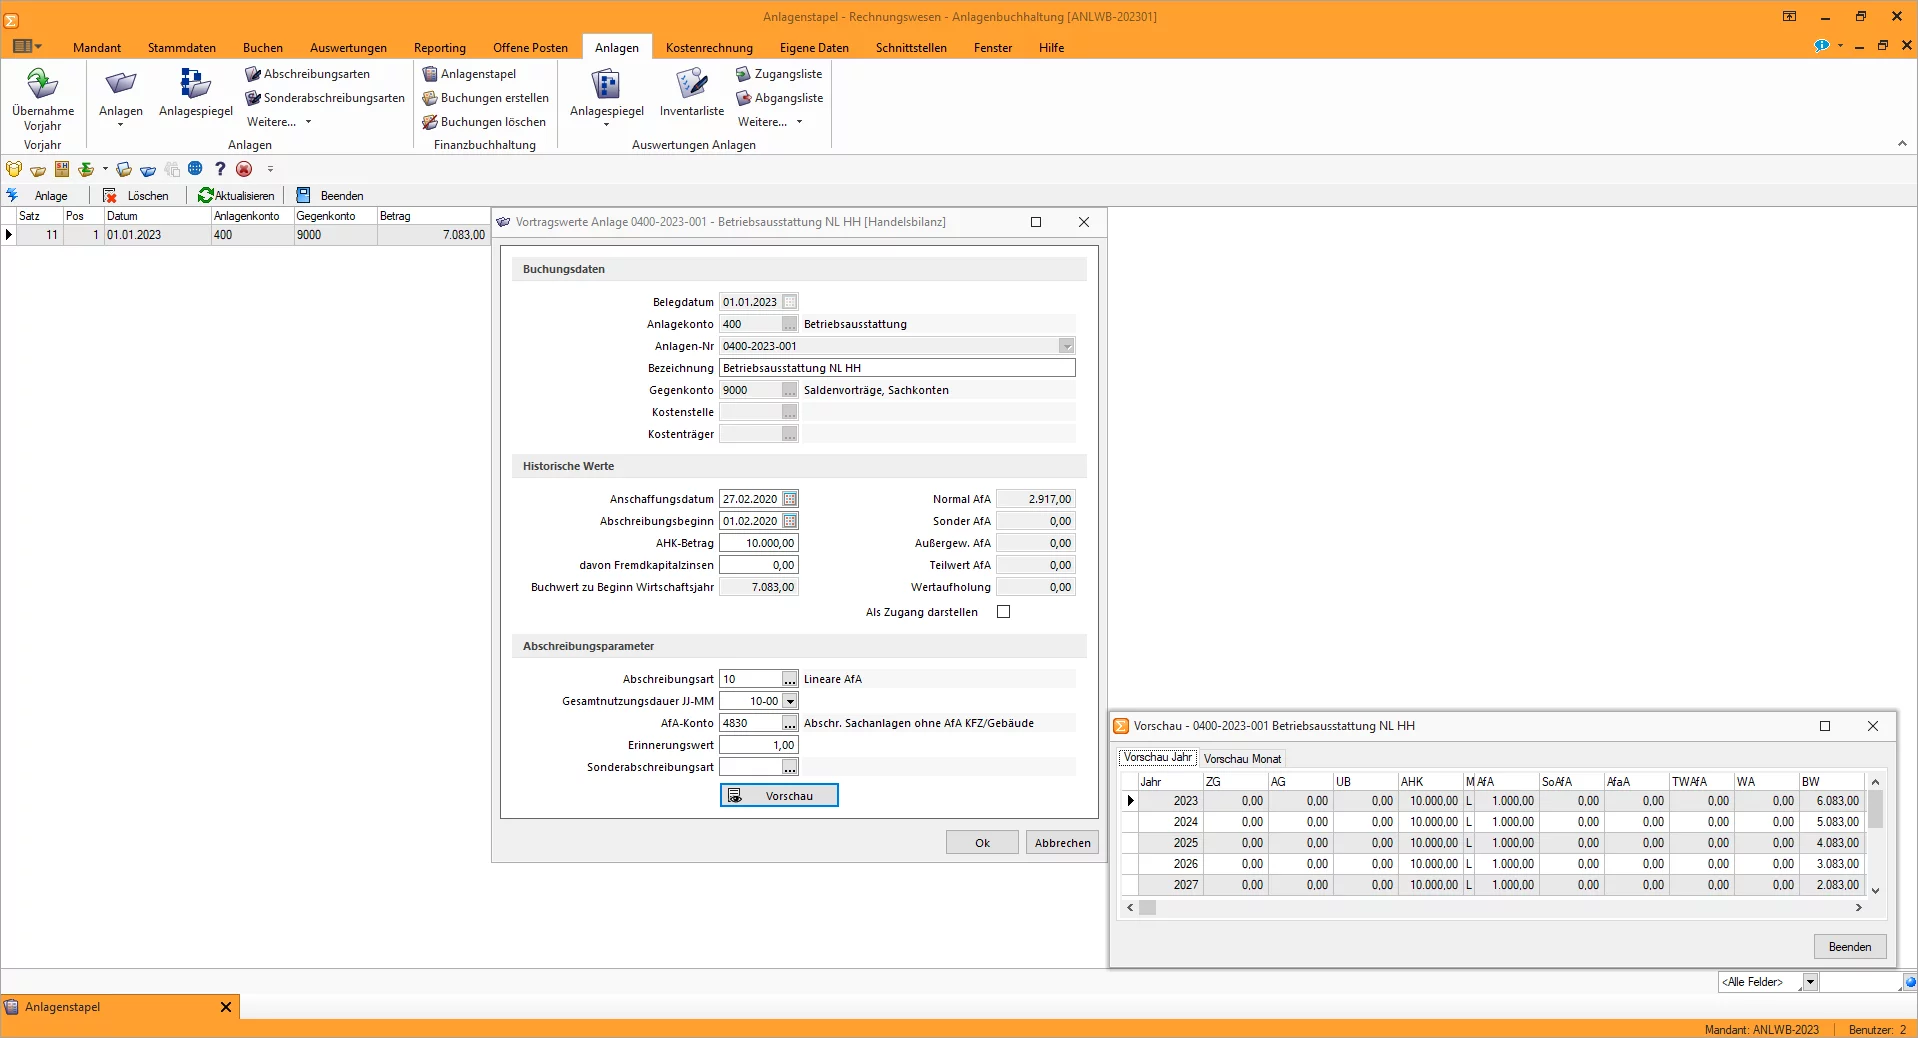Click Löschen in the Anlagenstapel toolbar

[136, 196]
